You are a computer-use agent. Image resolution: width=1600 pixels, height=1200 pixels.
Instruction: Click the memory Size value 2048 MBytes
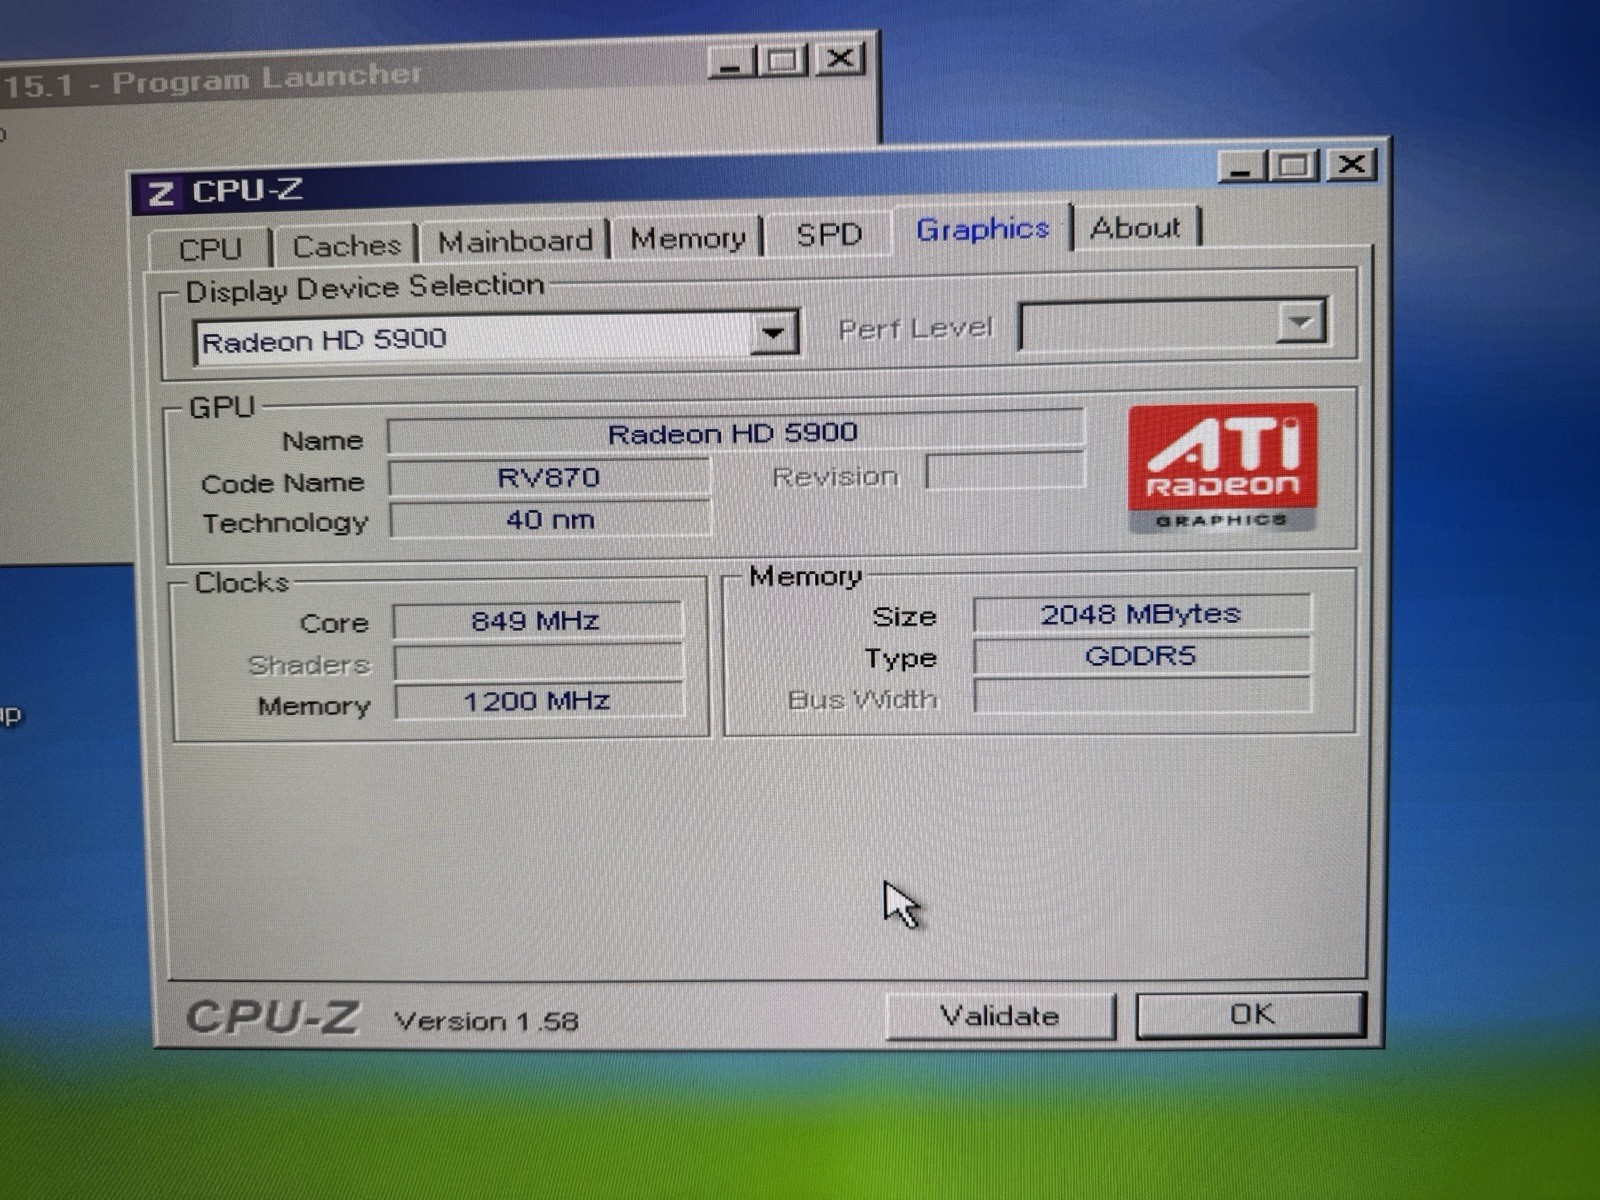[x=1141, y=613]
